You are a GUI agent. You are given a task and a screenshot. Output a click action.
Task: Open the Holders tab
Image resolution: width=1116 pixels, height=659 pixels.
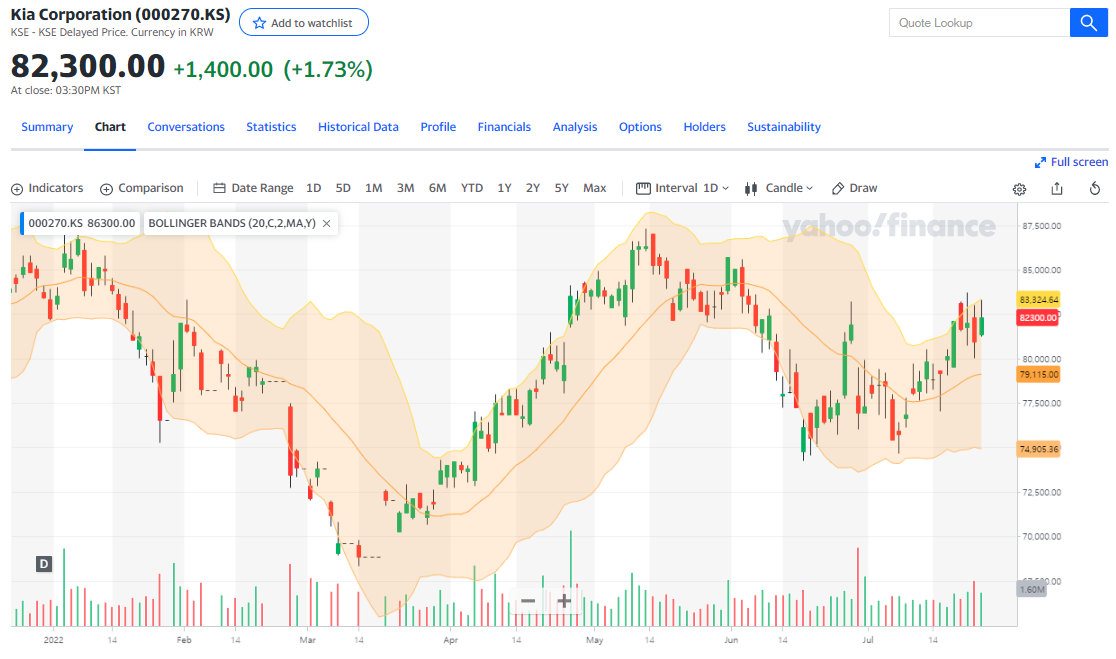[705, 127]
